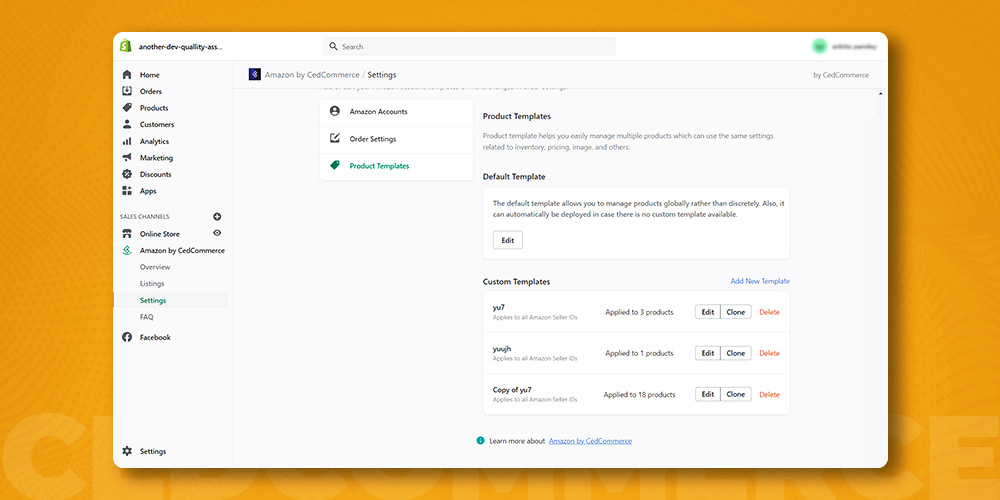
Task: Click the Customers person icon
Action: pos(127,124)
